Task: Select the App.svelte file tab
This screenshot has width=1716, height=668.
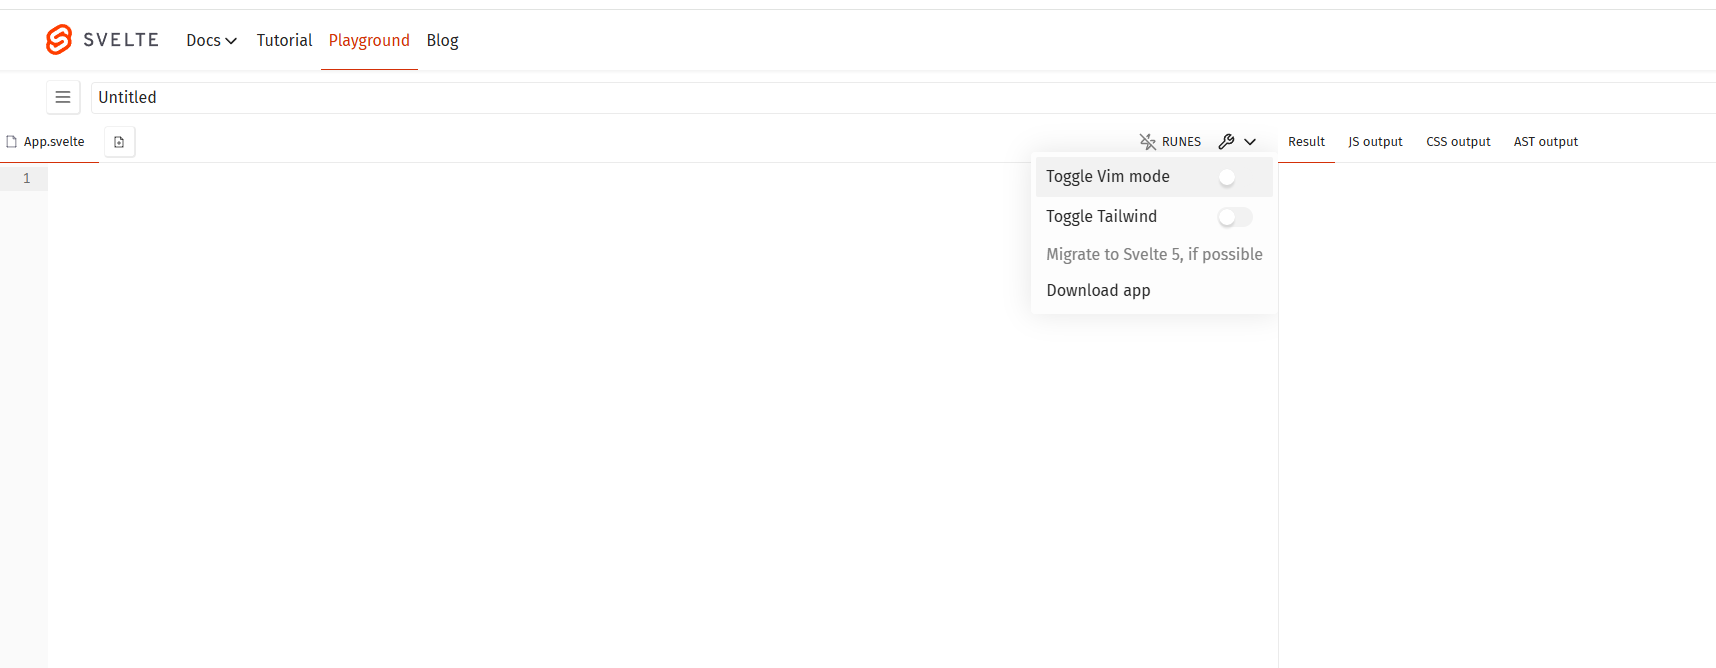Action: click(x=53, y=142)
